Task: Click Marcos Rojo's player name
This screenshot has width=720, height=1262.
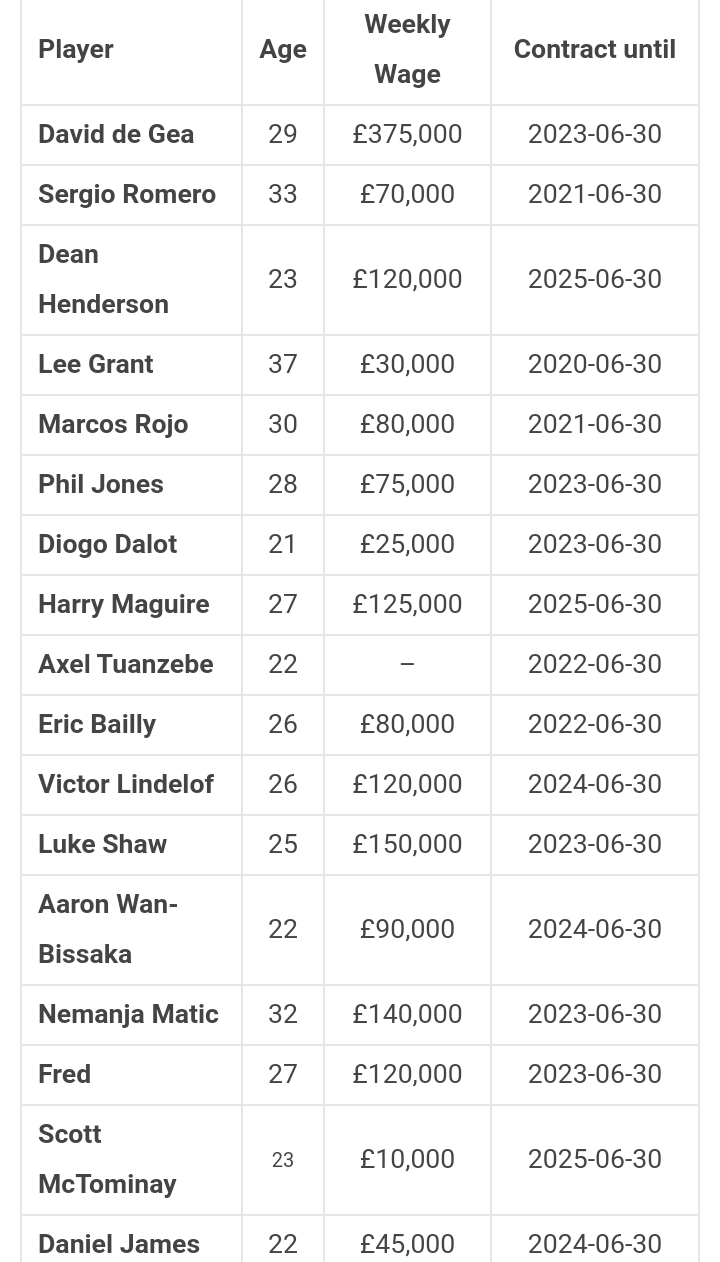Action: (113, 424)
